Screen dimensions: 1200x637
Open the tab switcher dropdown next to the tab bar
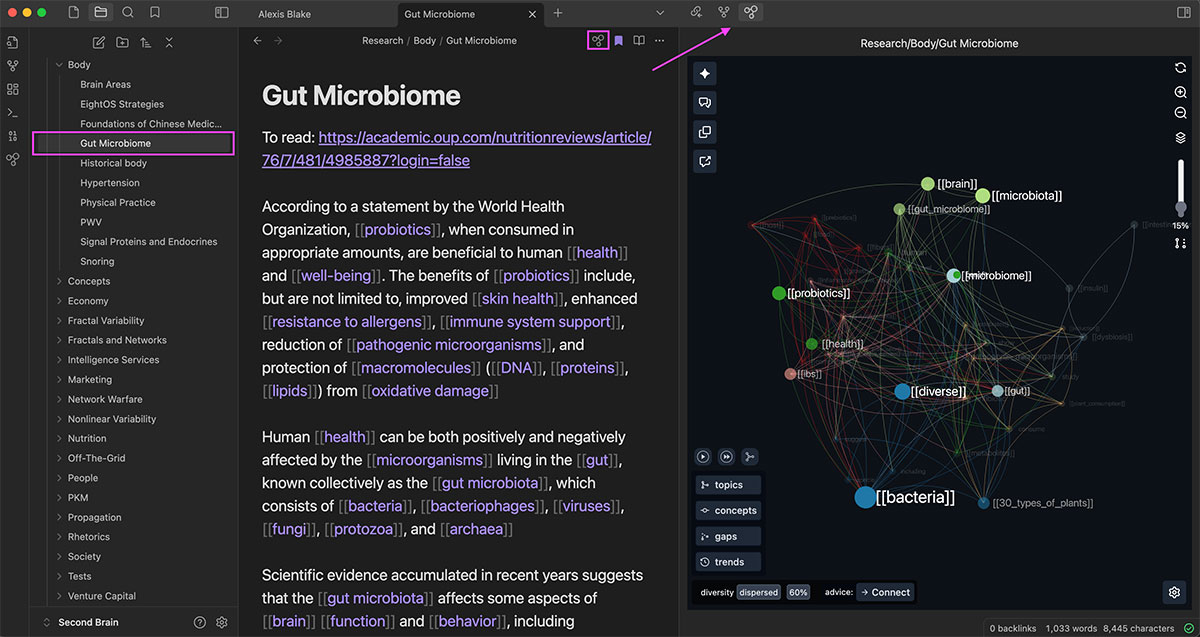pos(660,12)
